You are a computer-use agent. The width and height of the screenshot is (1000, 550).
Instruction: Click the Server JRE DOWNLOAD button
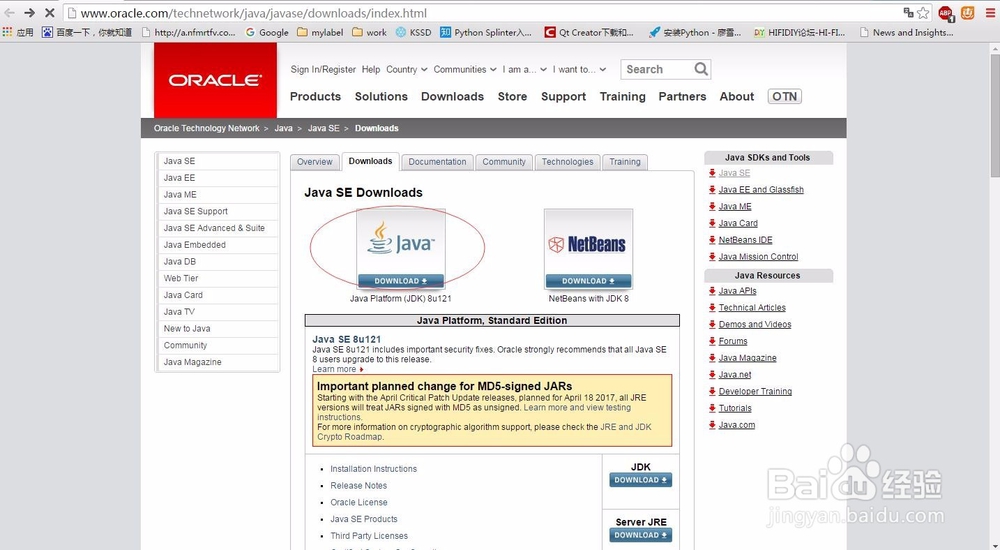[640, 535]
